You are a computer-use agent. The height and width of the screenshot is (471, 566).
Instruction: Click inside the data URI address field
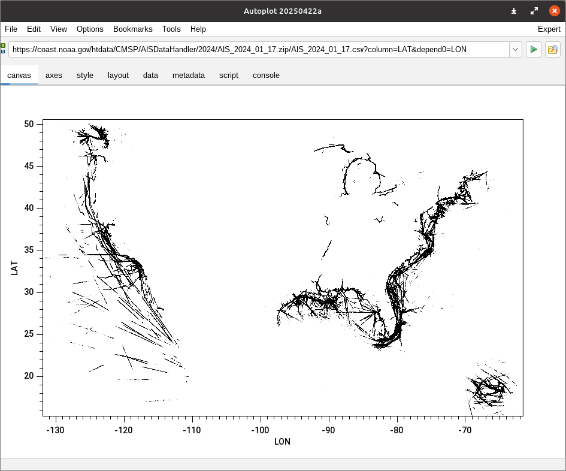tap(259, 49)
